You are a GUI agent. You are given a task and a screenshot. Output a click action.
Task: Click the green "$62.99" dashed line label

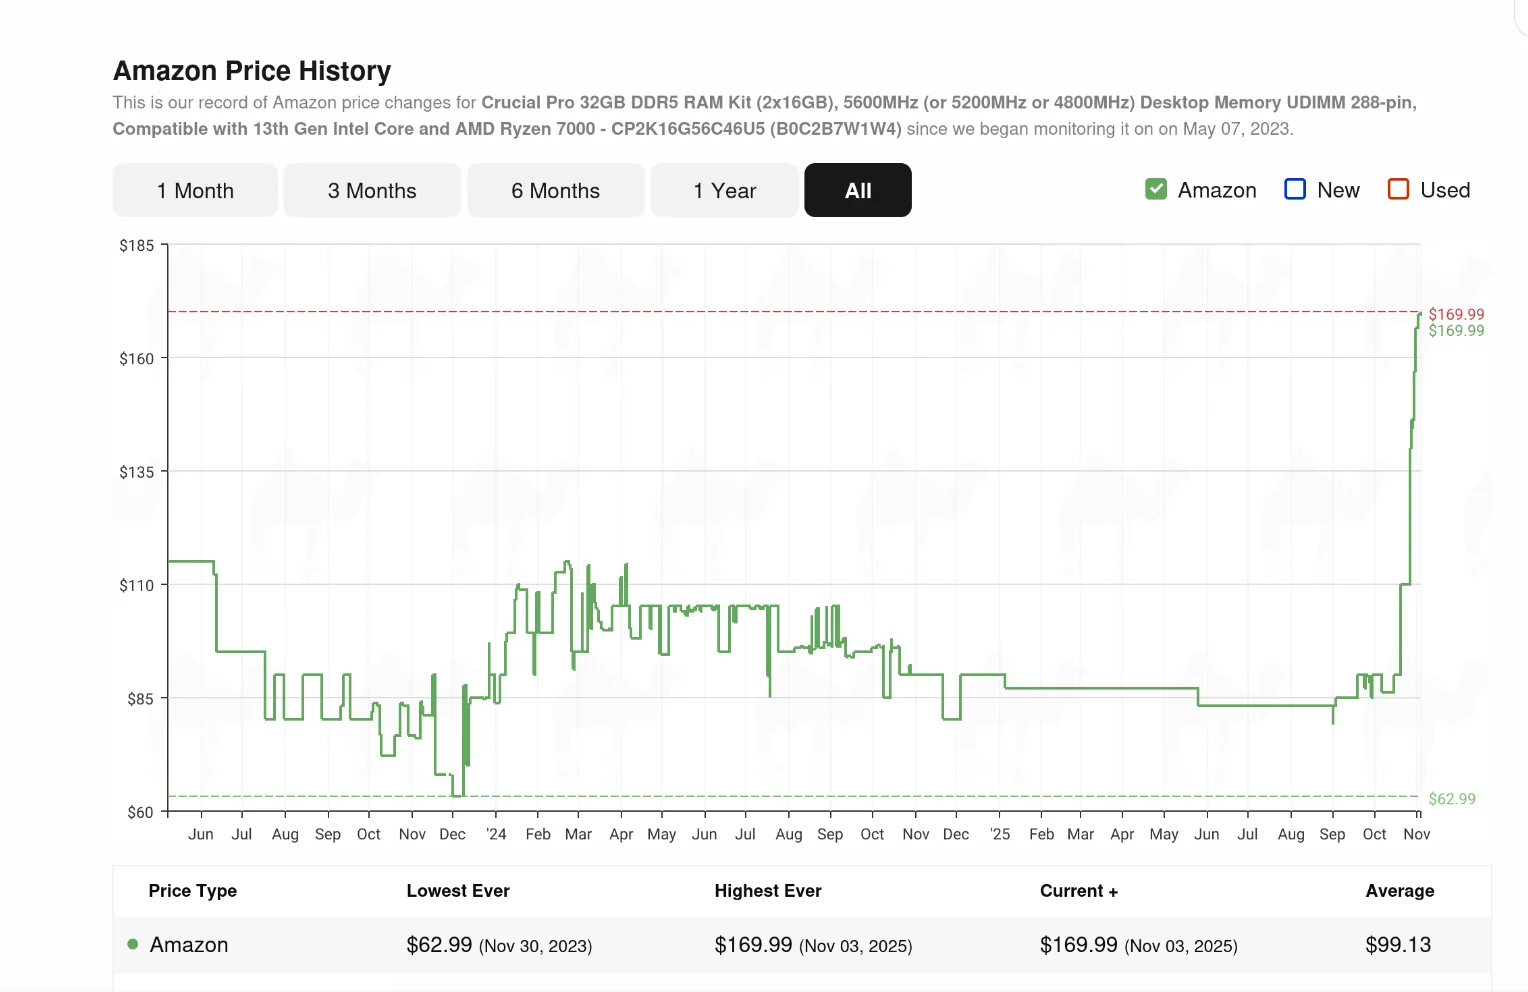coord(1452,798)
